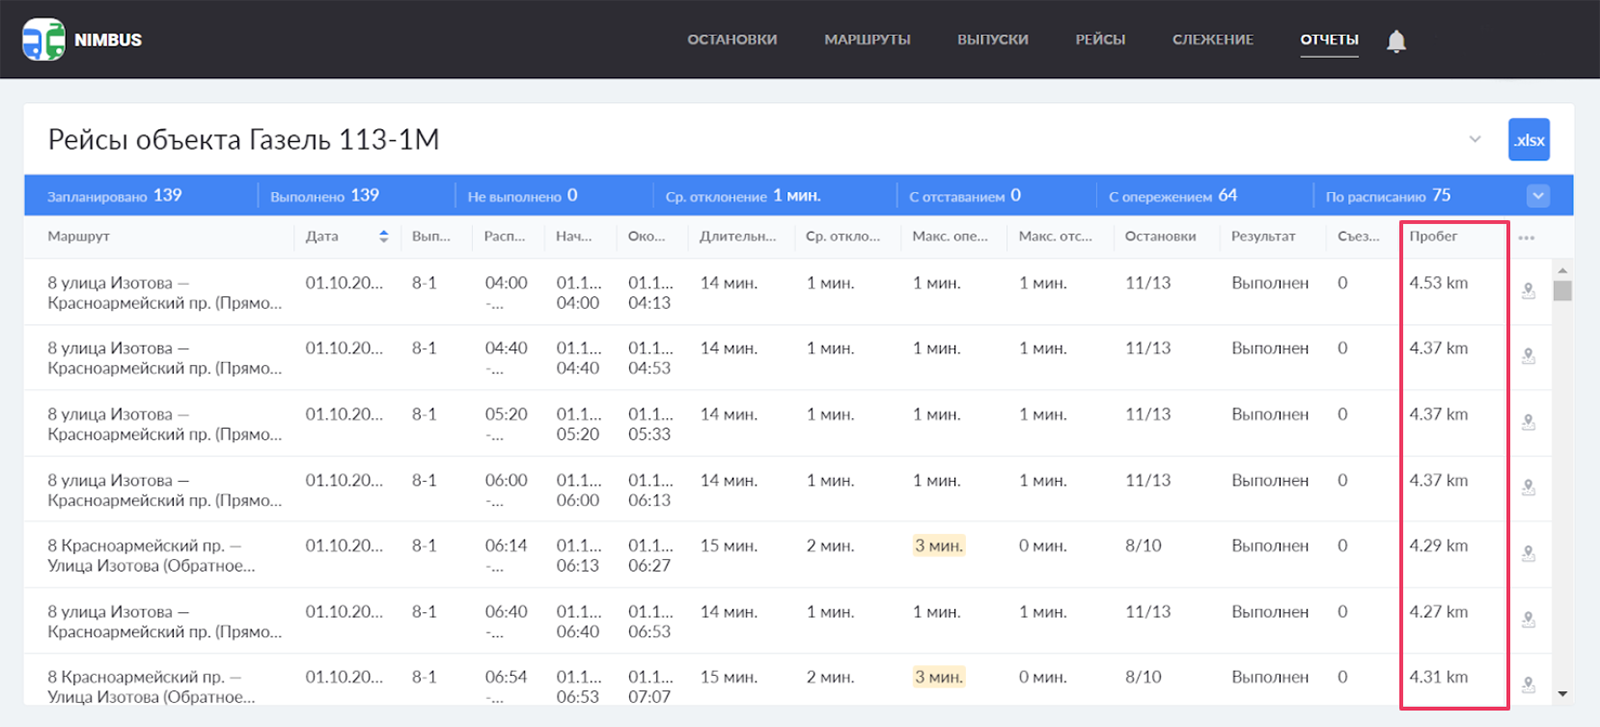Click the Маршрут column header

pyautogui.click(x=79, y=237)
